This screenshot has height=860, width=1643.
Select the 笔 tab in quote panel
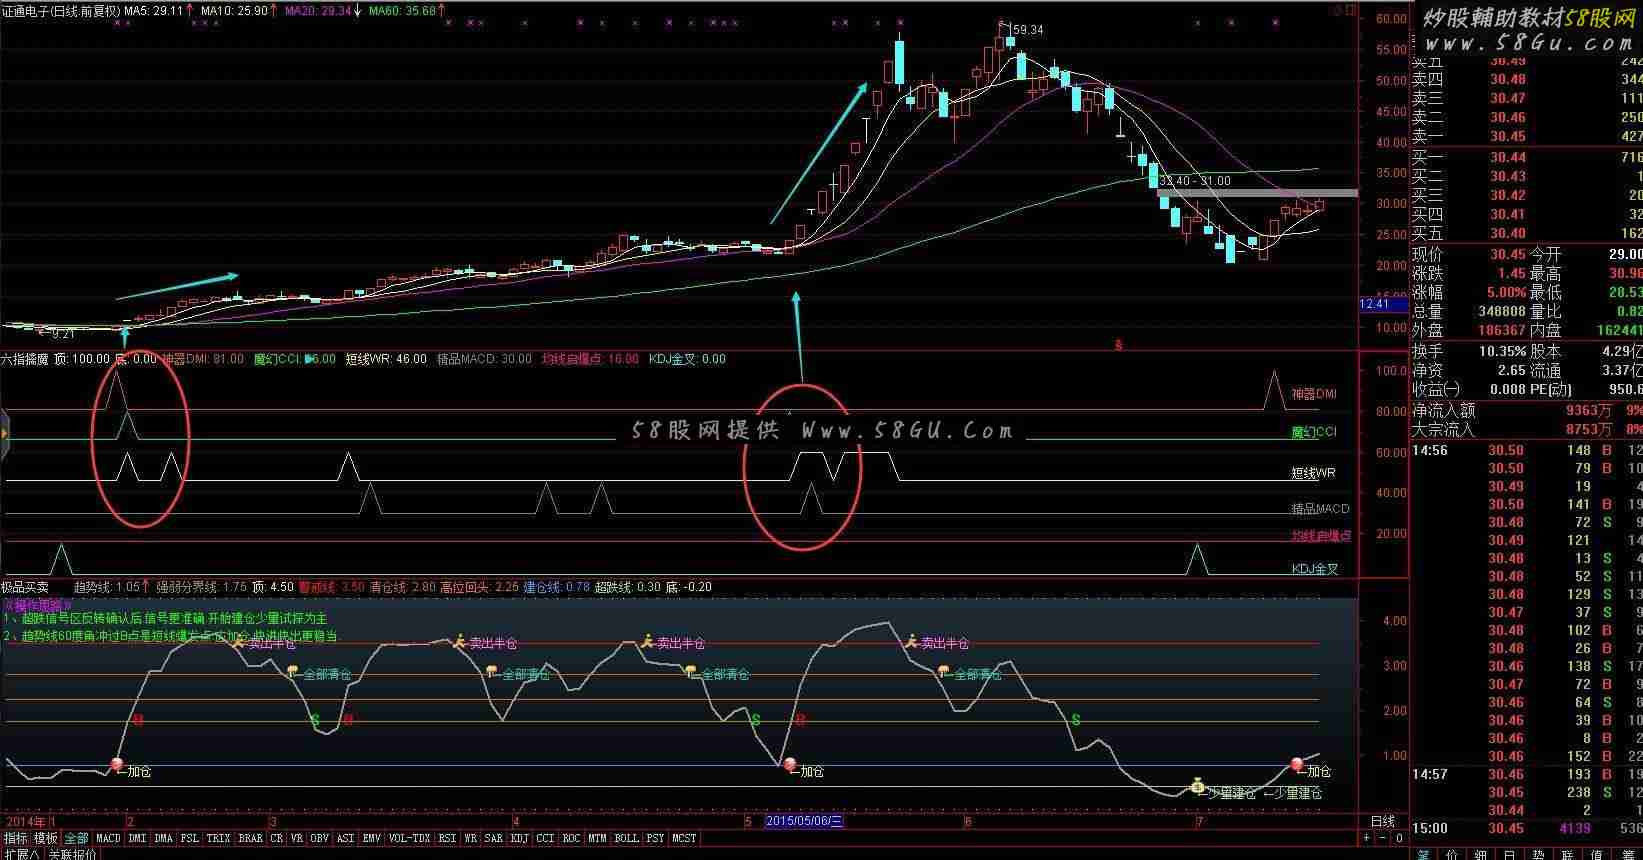pyautogui.click(x=1424, y=854)
